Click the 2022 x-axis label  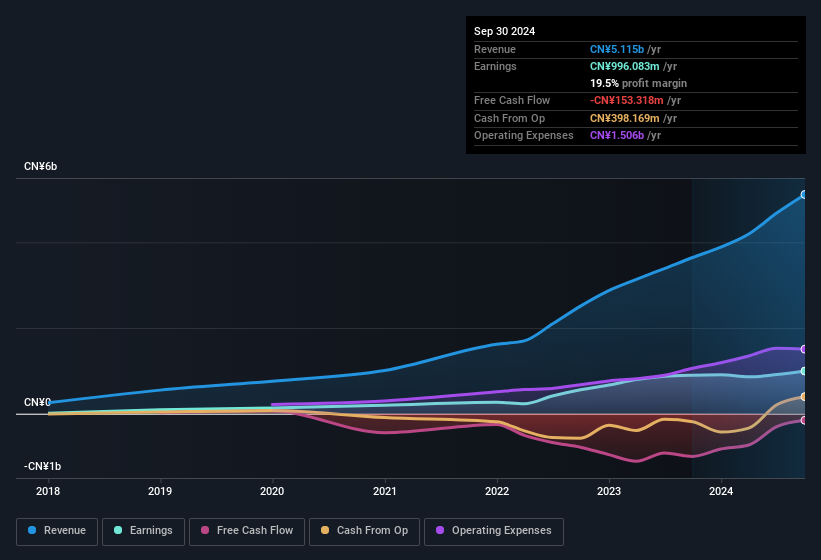(x=497, y=491)
